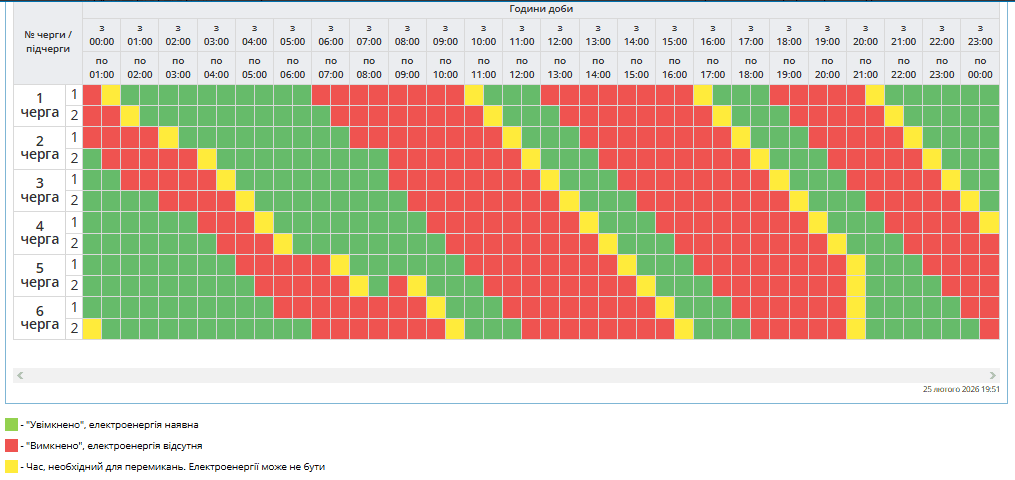Click the red 'Вимкнено' legend swatch
The width and height of the screenshot is (1015, 480).
[11, 445]
